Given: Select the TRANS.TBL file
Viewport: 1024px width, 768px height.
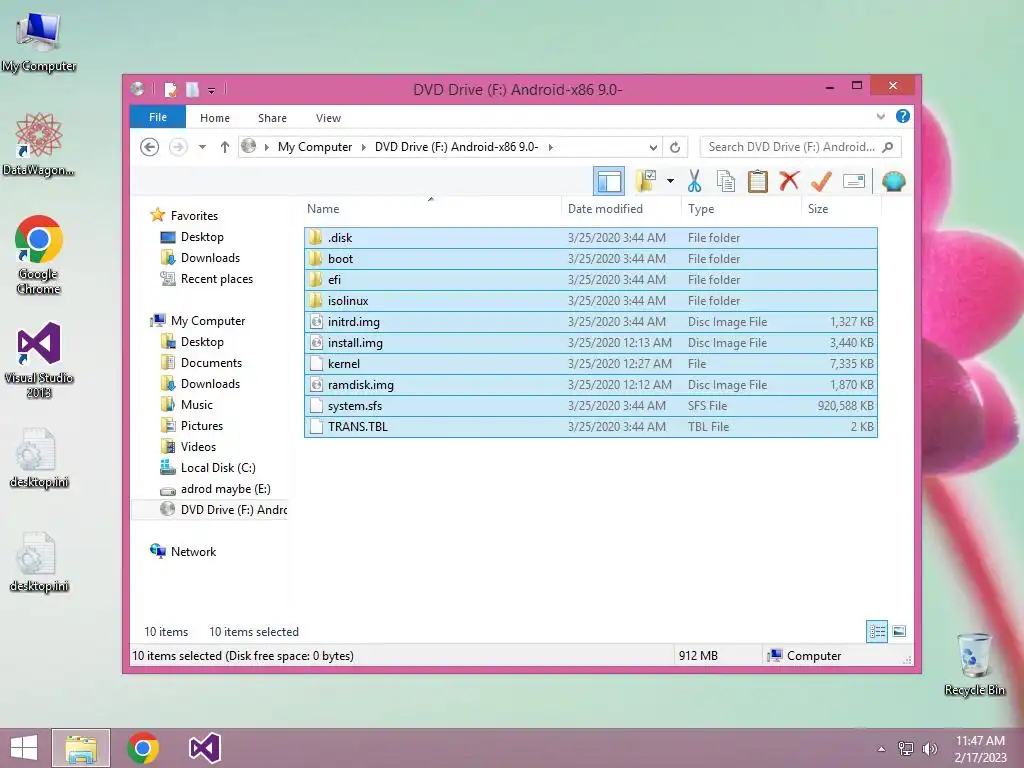Looking at the screenshot, I should (x=590, y=426).
